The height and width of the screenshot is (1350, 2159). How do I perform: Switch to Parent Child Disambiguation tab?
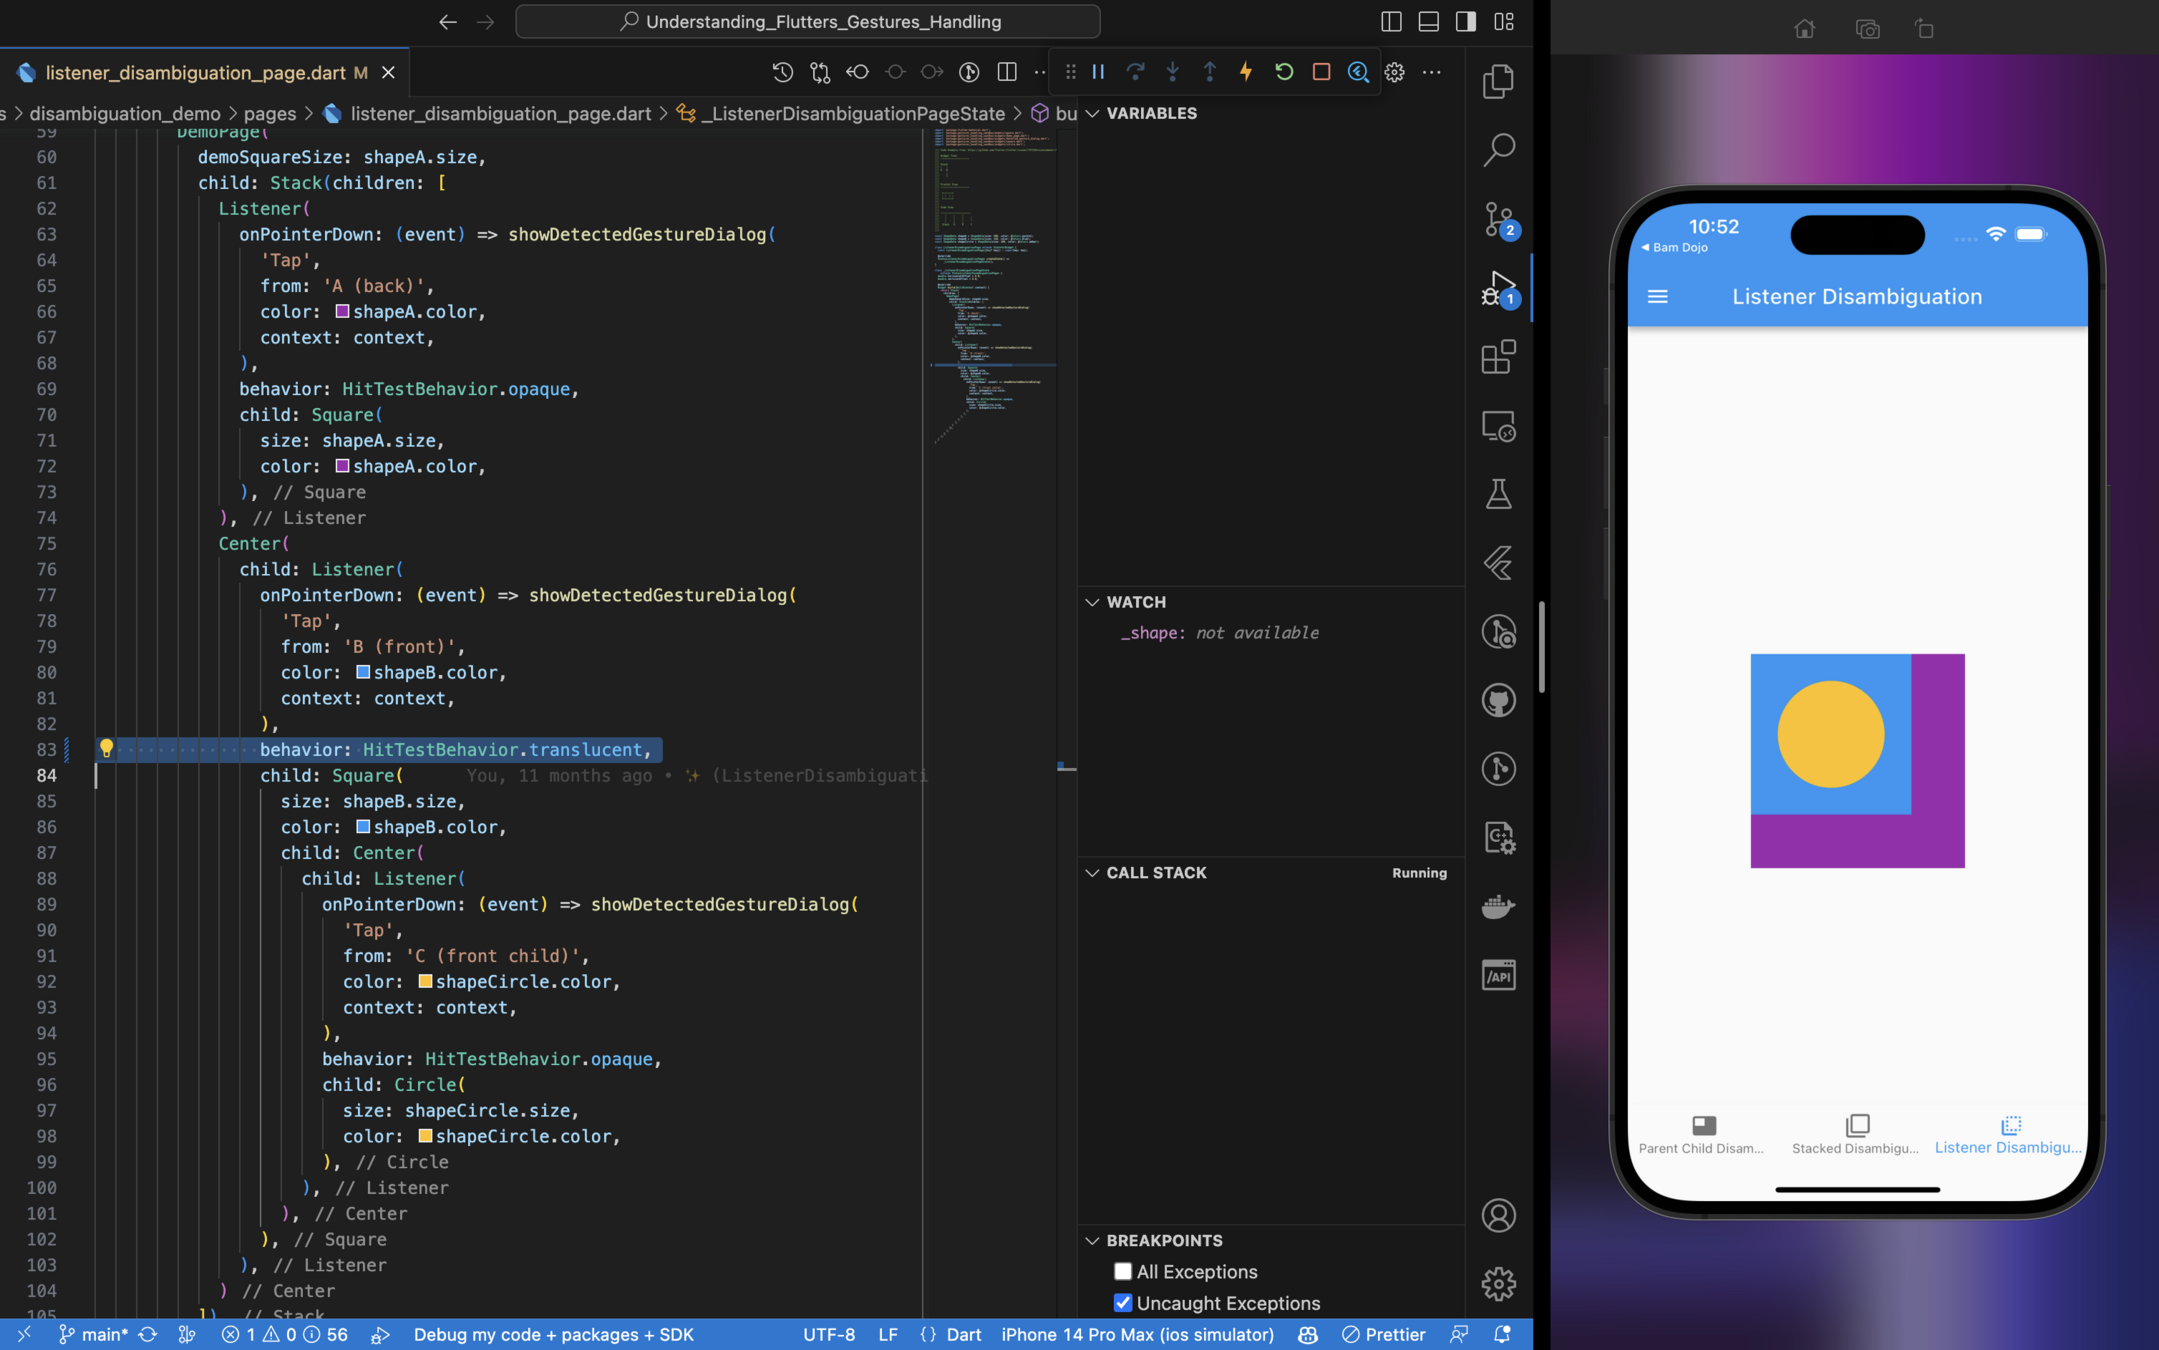1702,1134
